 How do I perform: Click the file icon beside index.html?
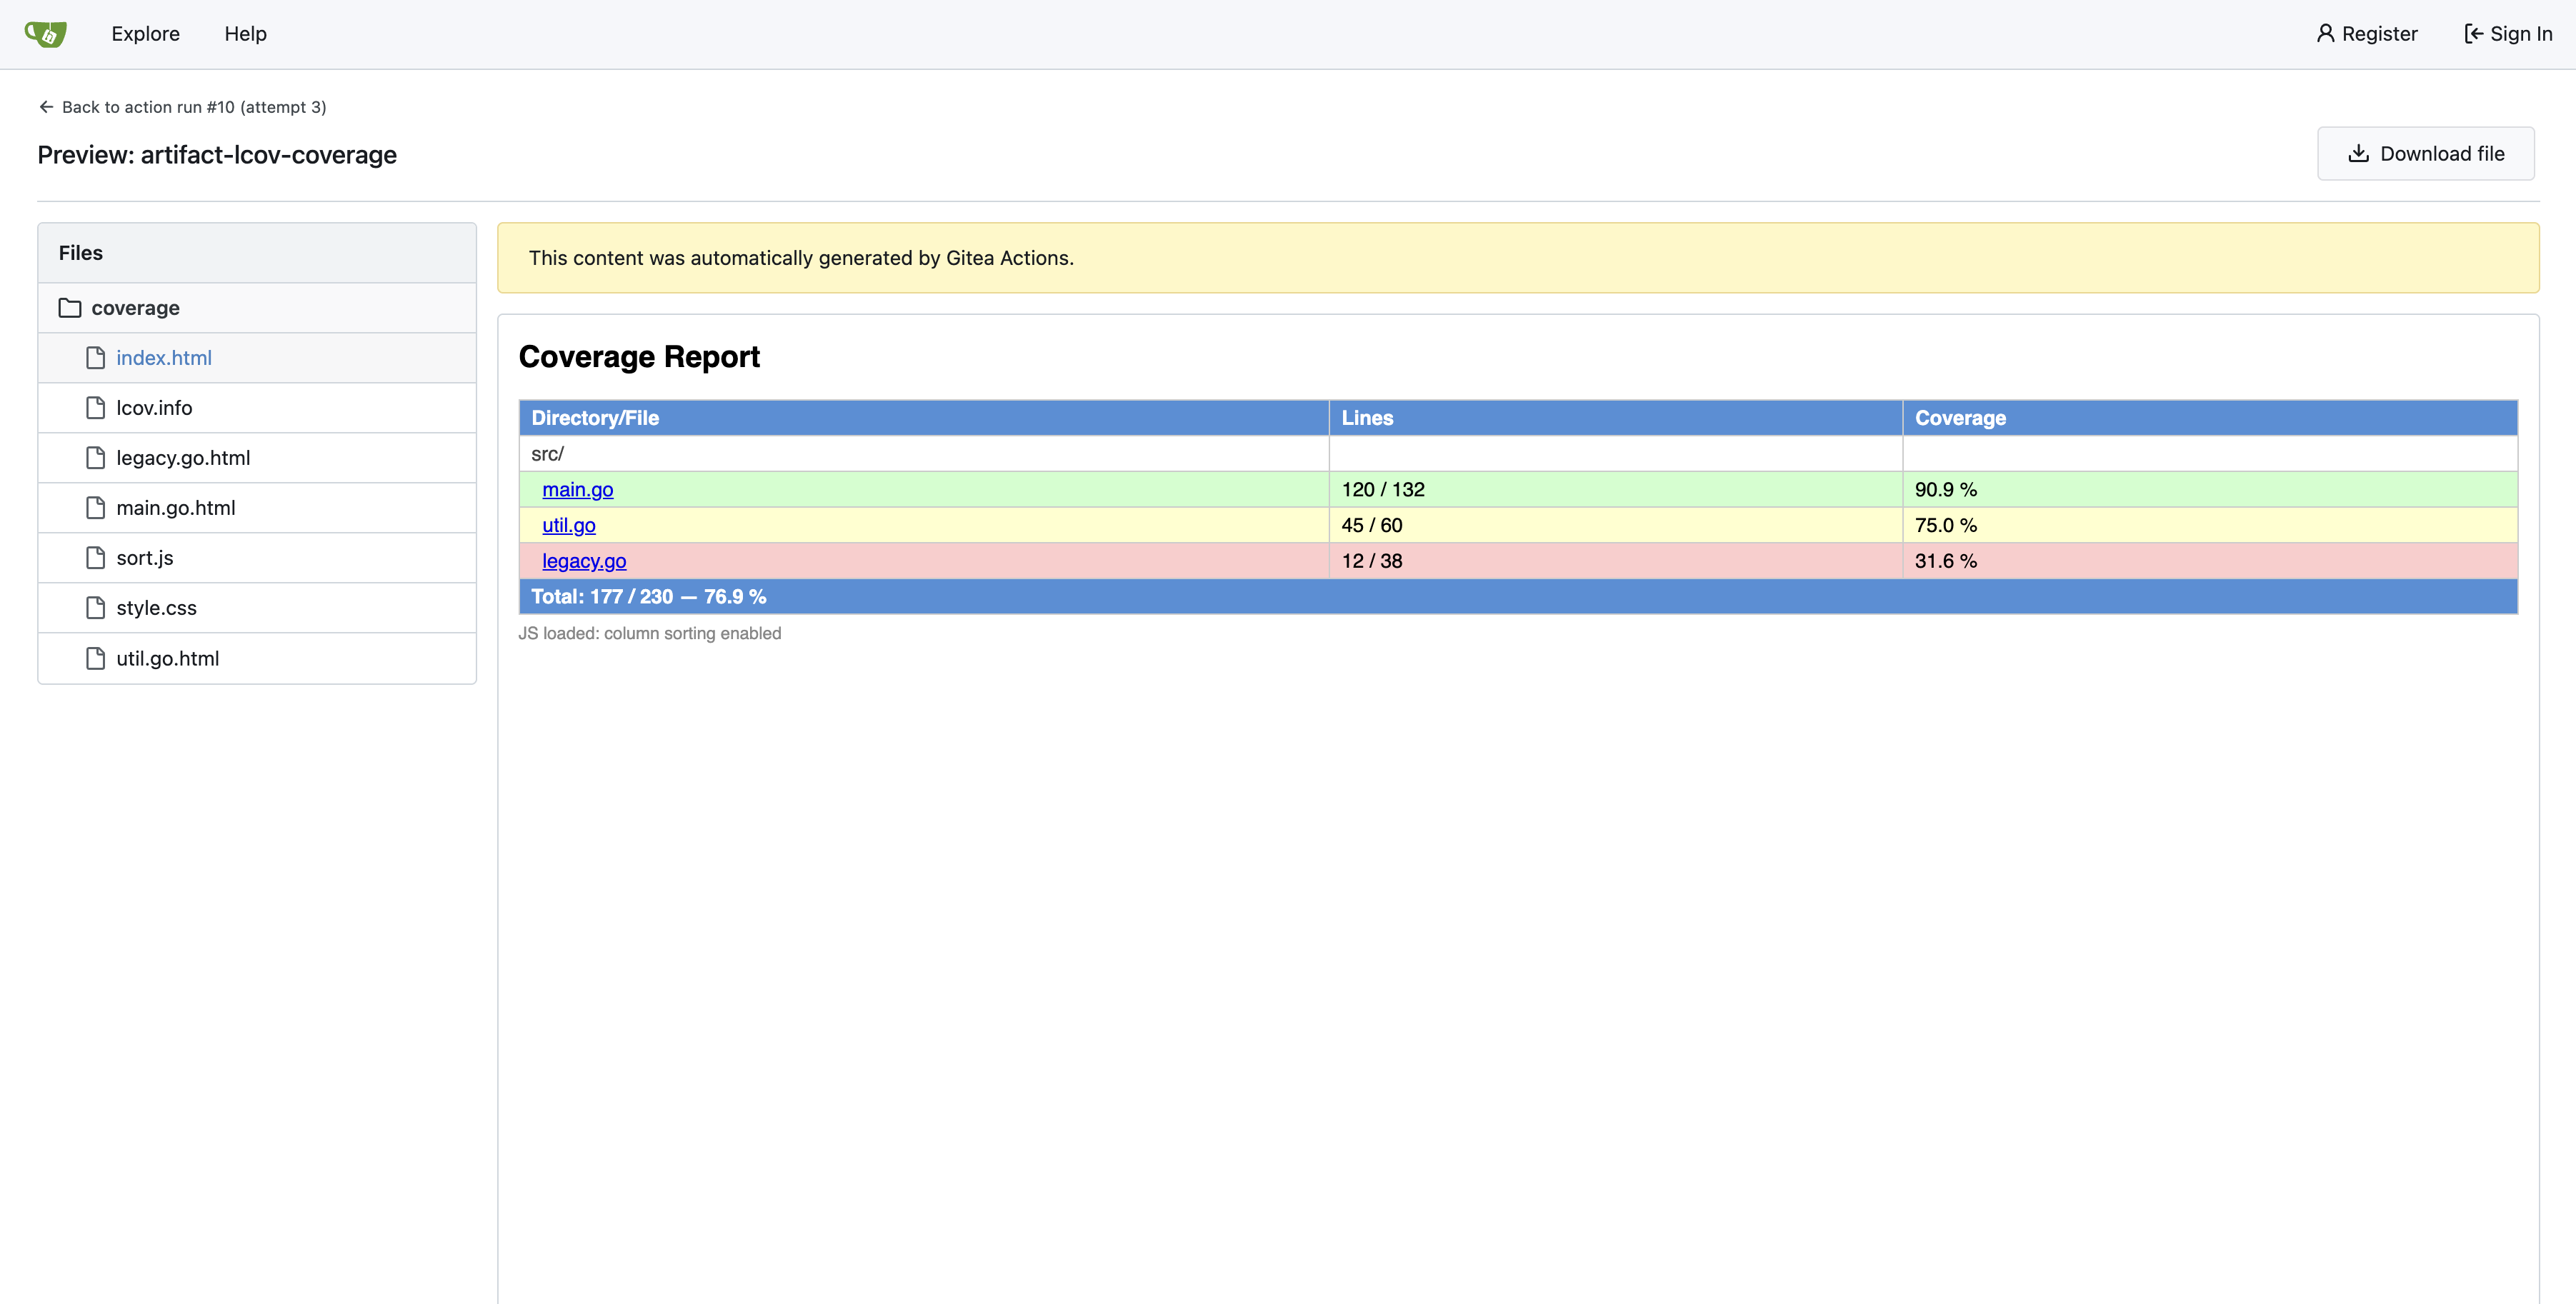(96, 358)
